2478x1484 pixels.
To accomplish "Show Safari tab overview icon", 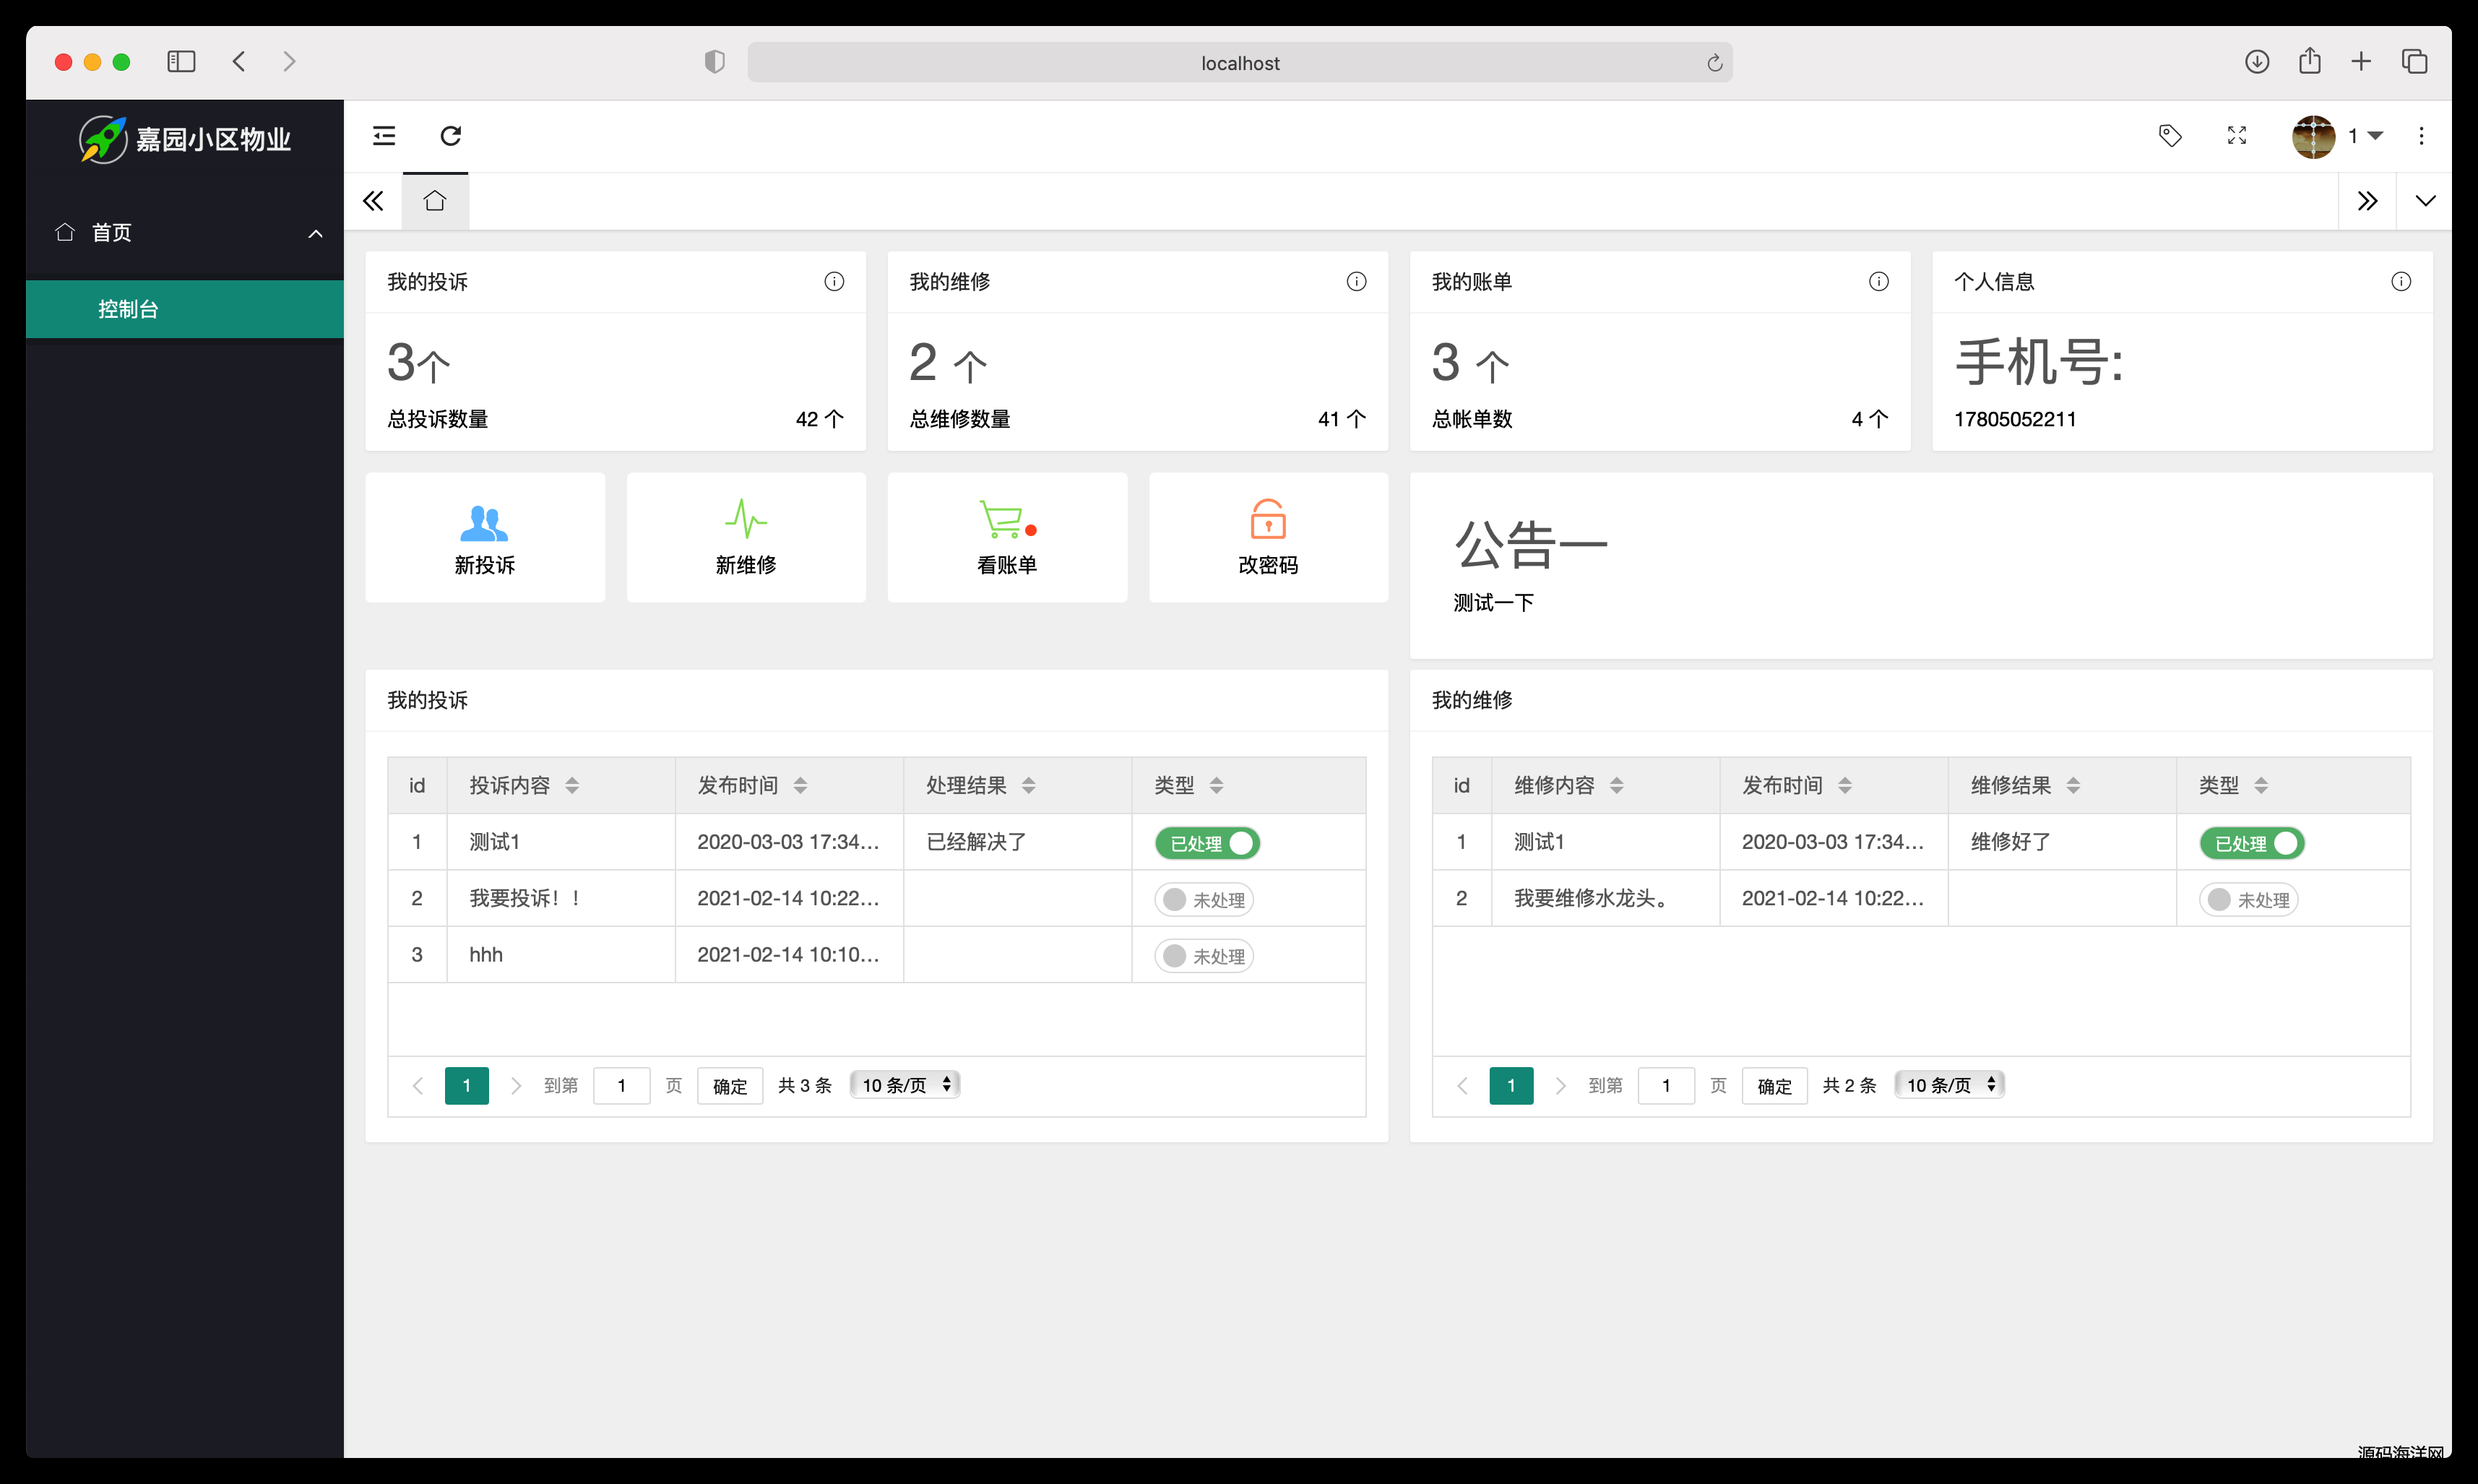I will click(2414, 62).
